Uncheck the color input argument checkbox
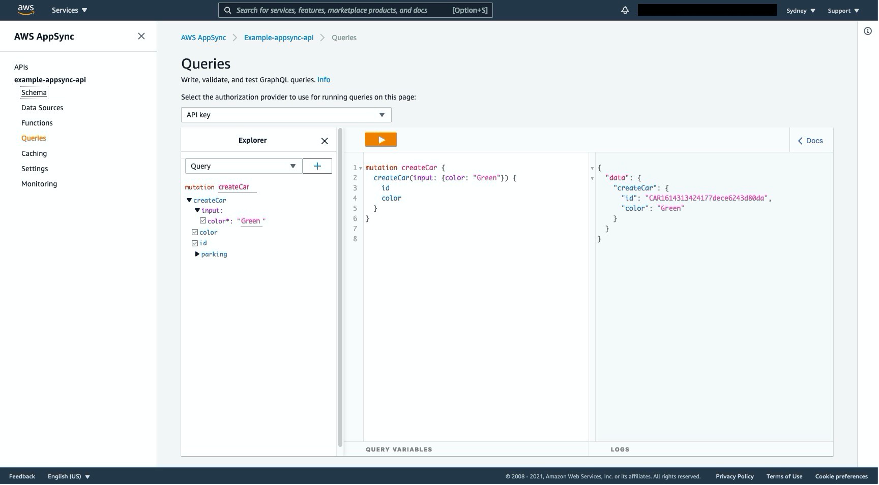The height and width of the screenshot is (485, 879). point(203,220)
